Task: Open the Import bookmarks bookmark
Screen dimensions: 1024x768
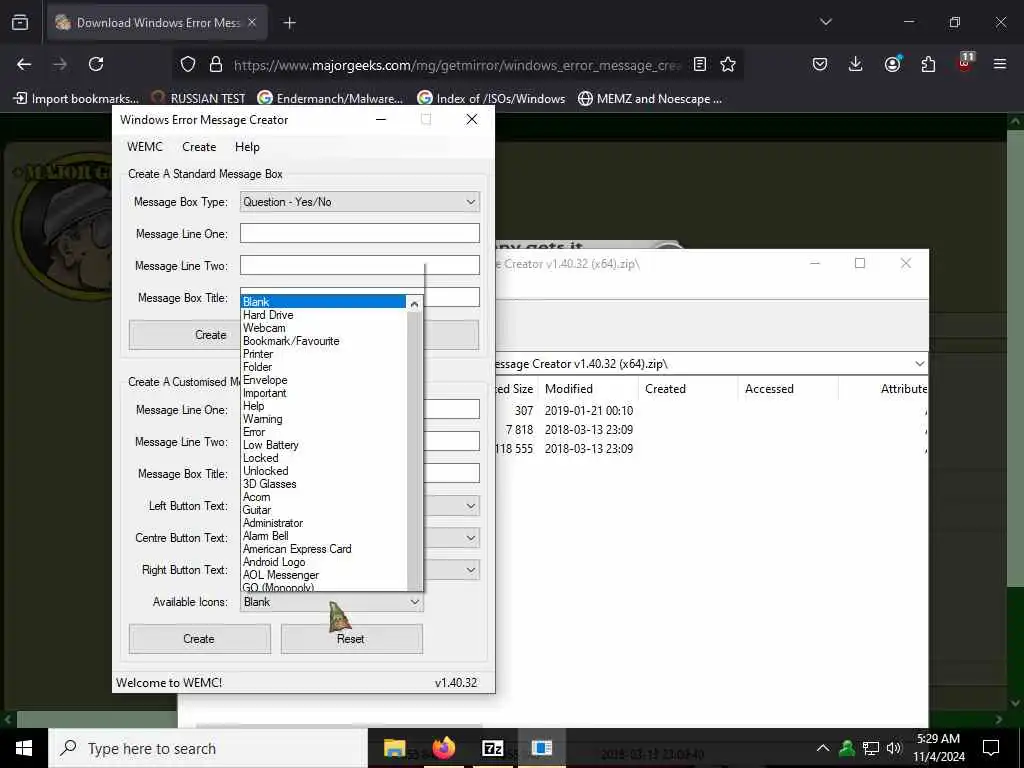Action: coord(76,99)
